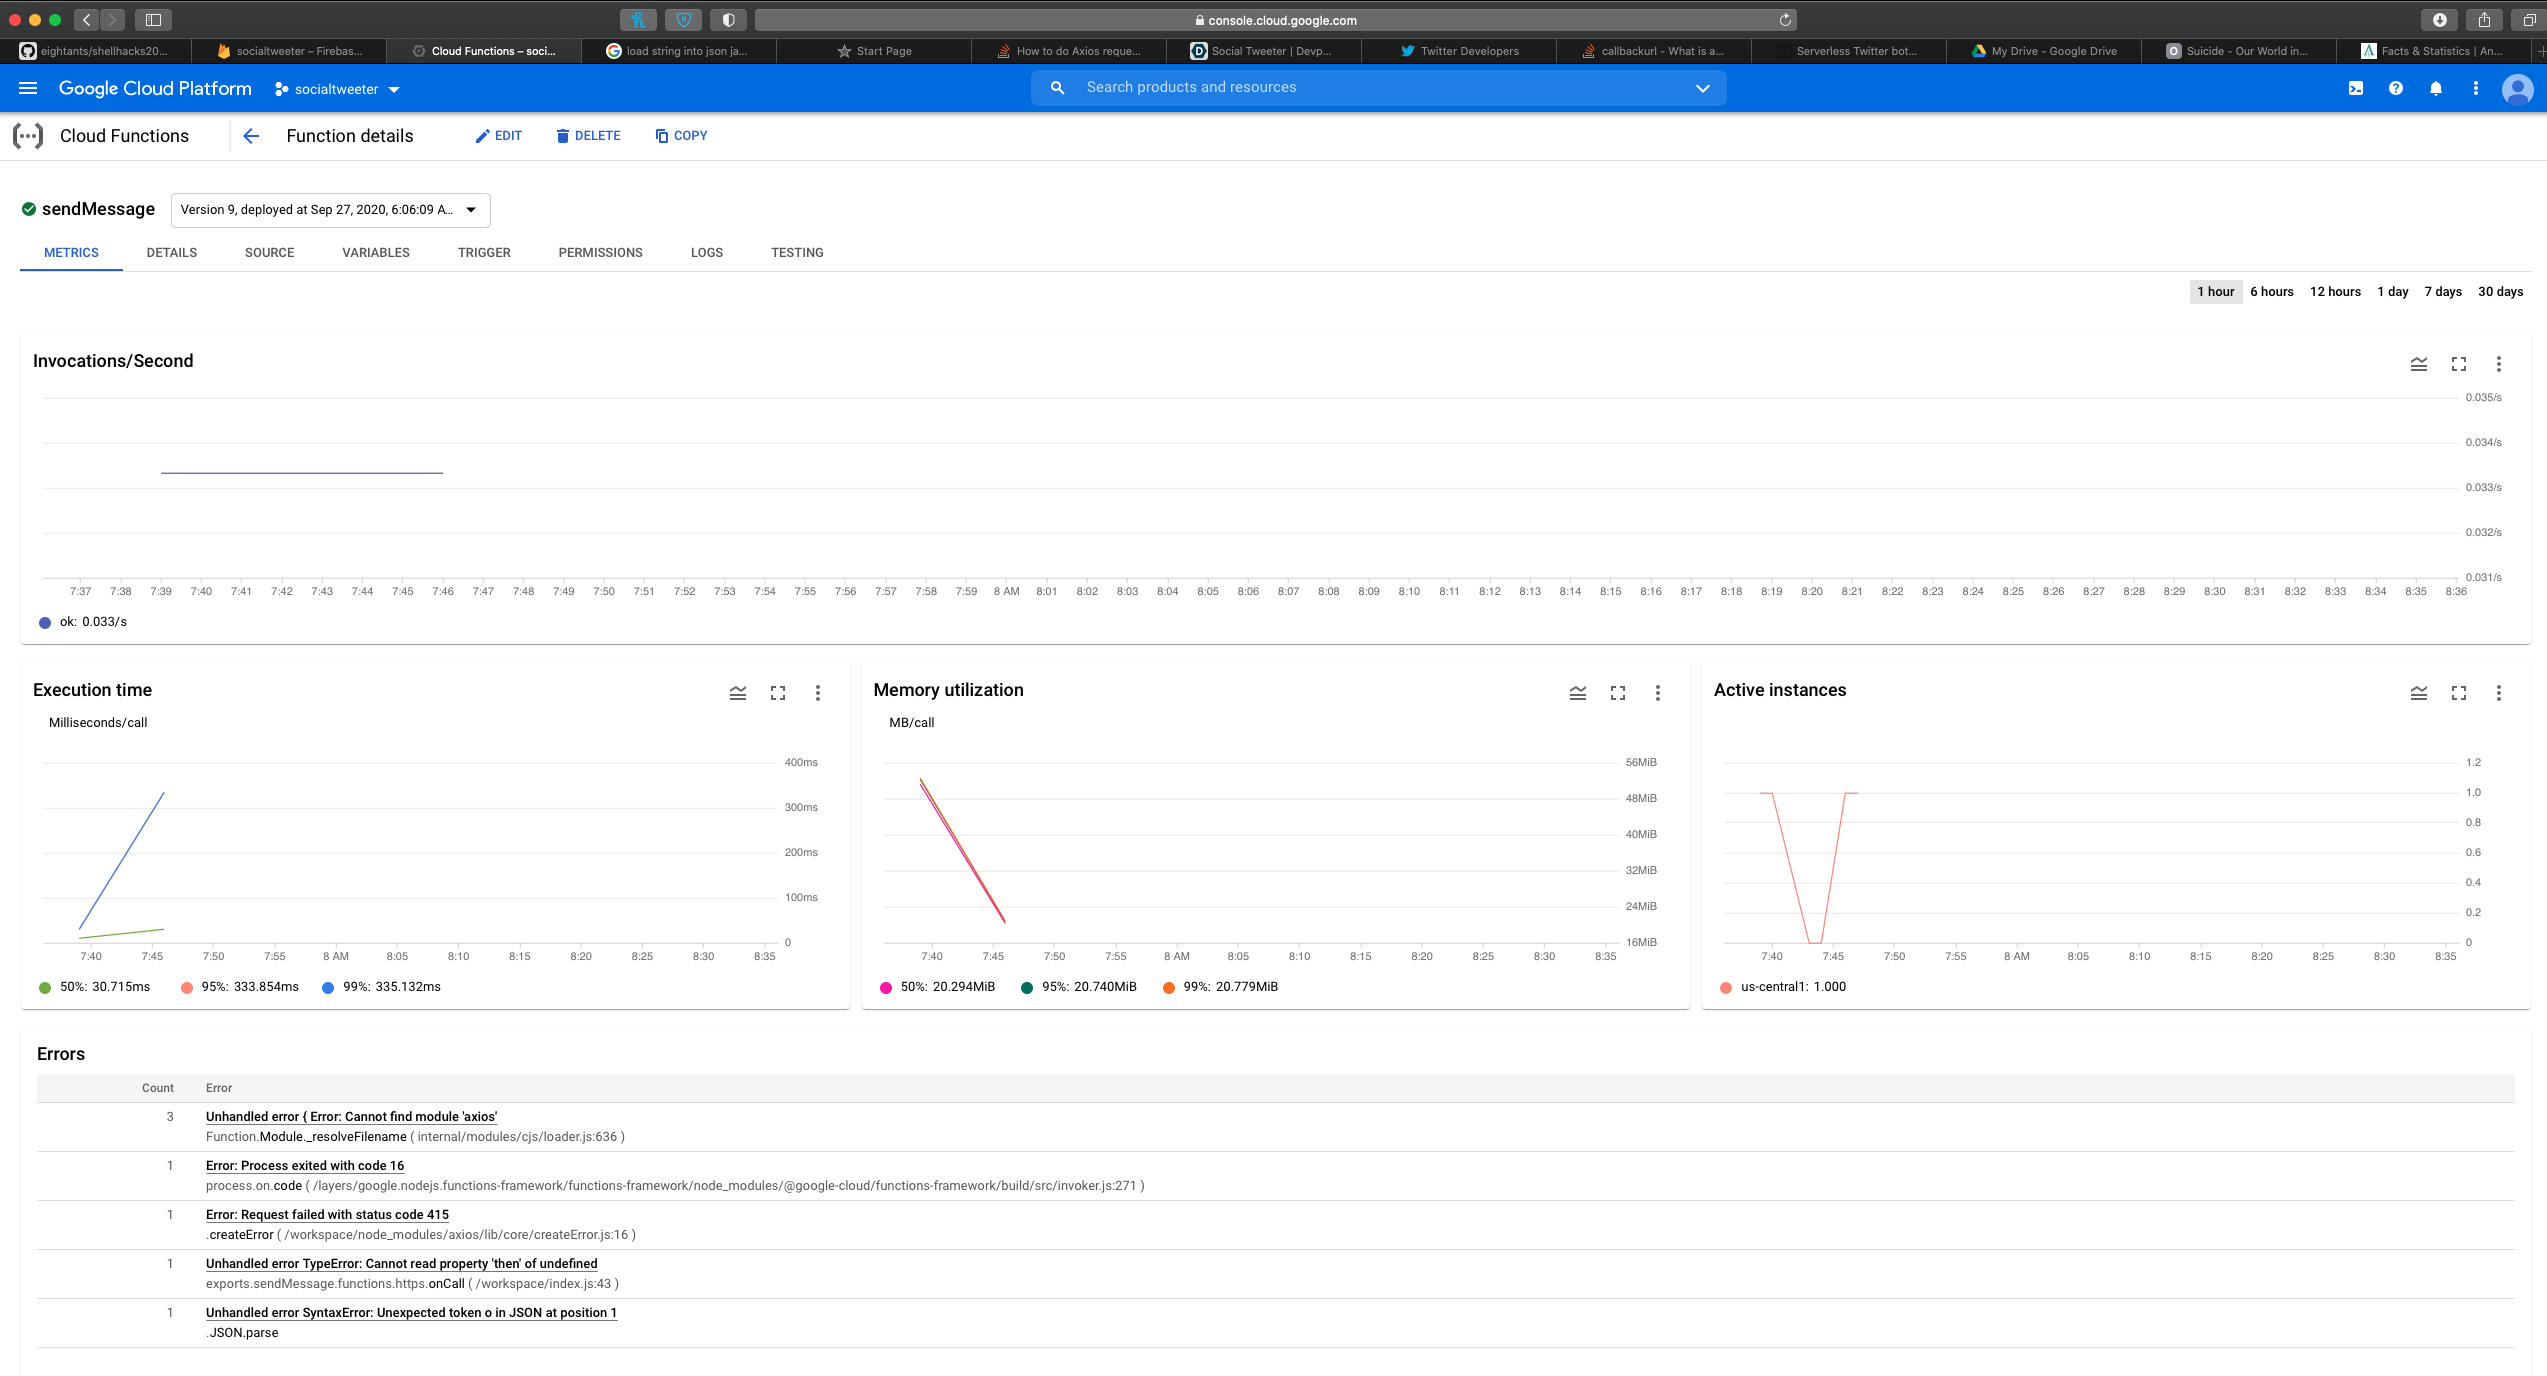Select the 1 hour time range
This screenshot has width=2547, height=1376.
(2215, 292)
